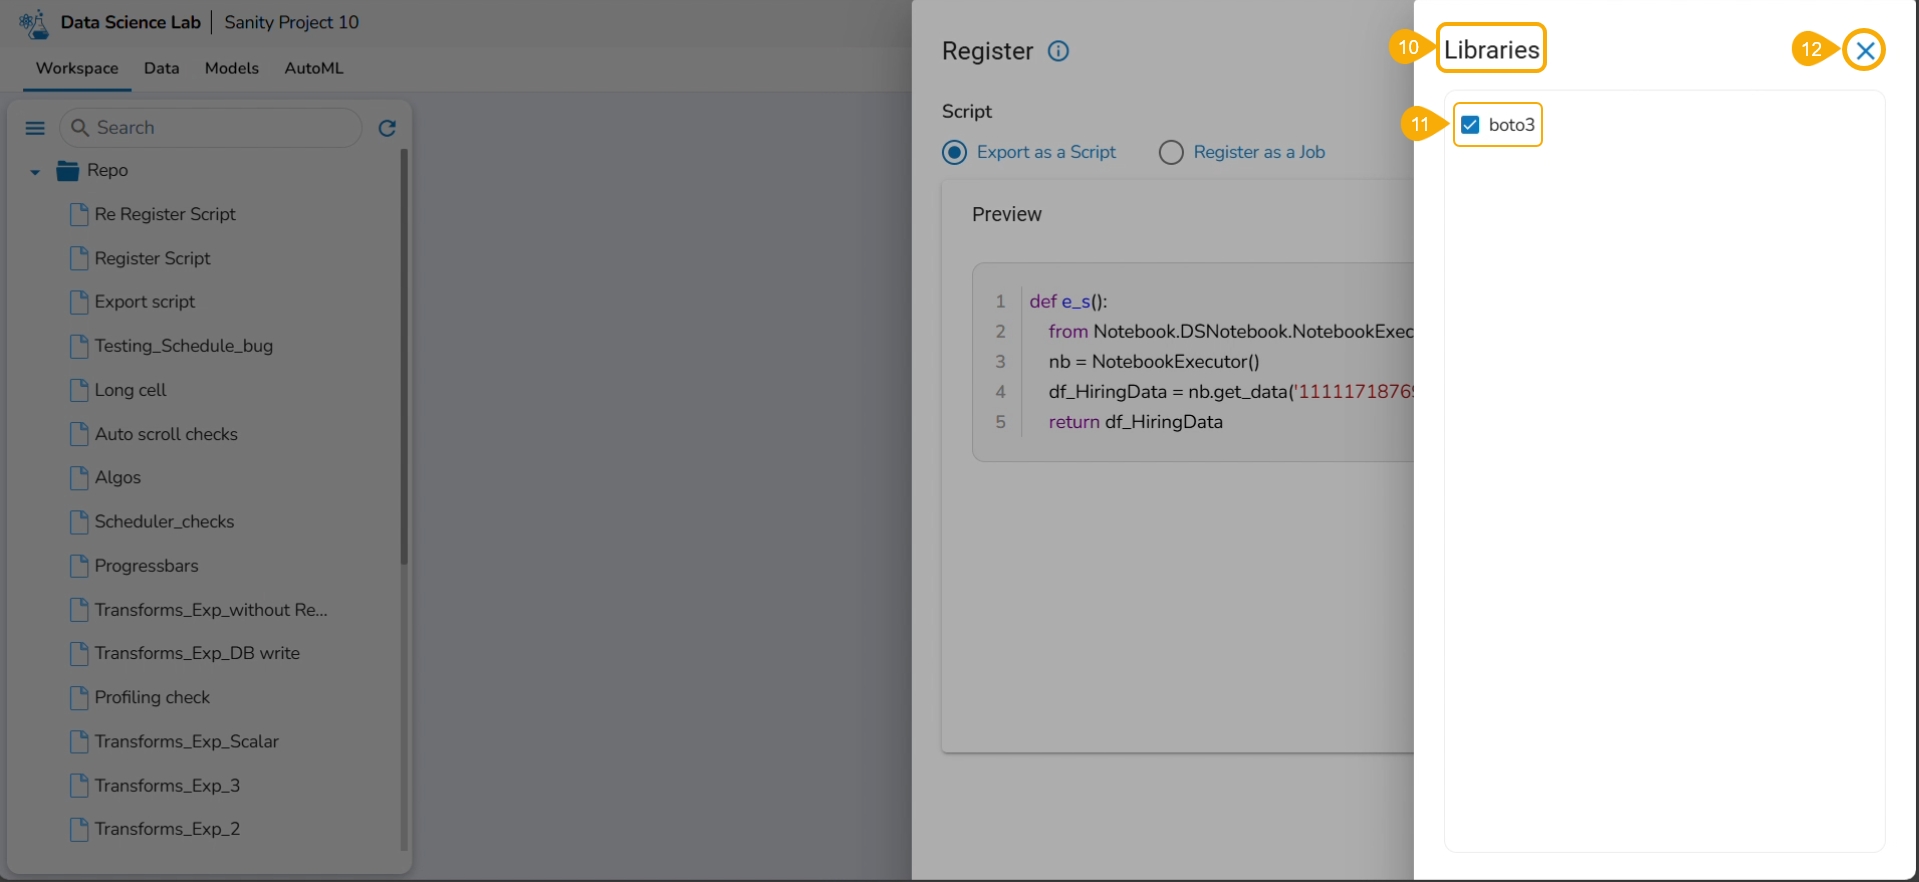Click 'return df_HiringData' code line
Viewport: 1919px width, 882px height.
[1135, 422]
